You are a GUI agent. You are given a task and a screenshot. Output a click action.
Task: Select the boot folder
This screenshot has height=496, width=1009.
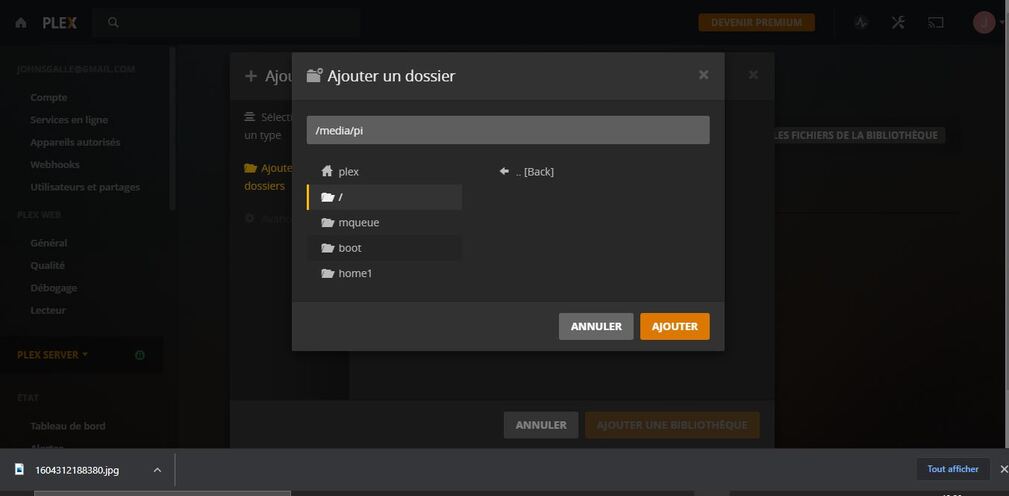[384, 248]
